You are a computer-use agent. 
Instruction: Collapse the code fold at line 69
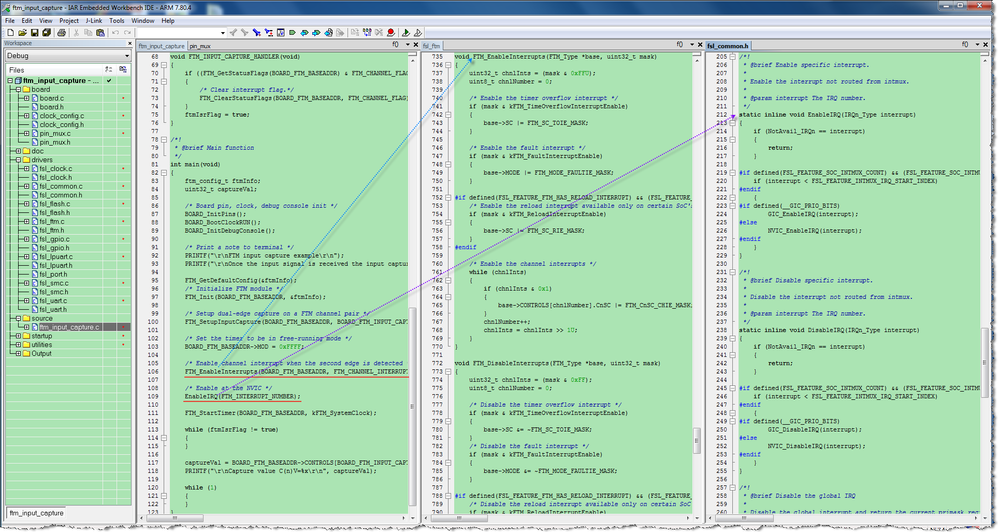click(x=164, y=65)
